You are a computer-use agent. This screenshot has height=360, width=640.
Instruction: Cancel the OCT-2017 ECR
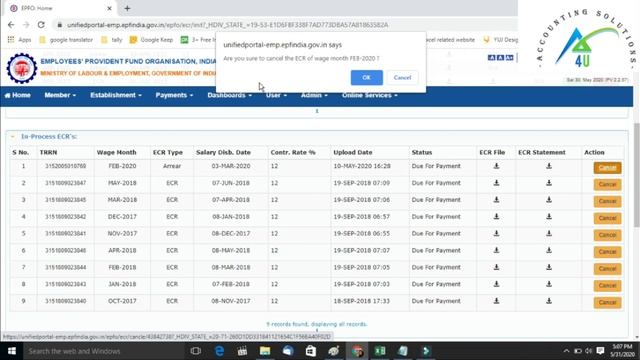click(x=607, y=302)
